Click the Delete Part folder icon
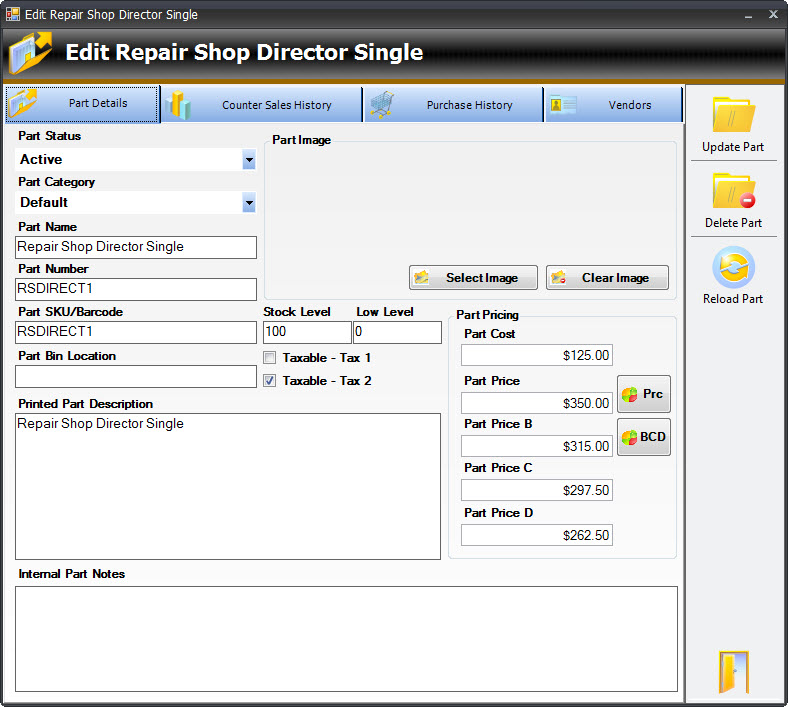The height and width of the screenshot is (707, 788). click(733, 191)
